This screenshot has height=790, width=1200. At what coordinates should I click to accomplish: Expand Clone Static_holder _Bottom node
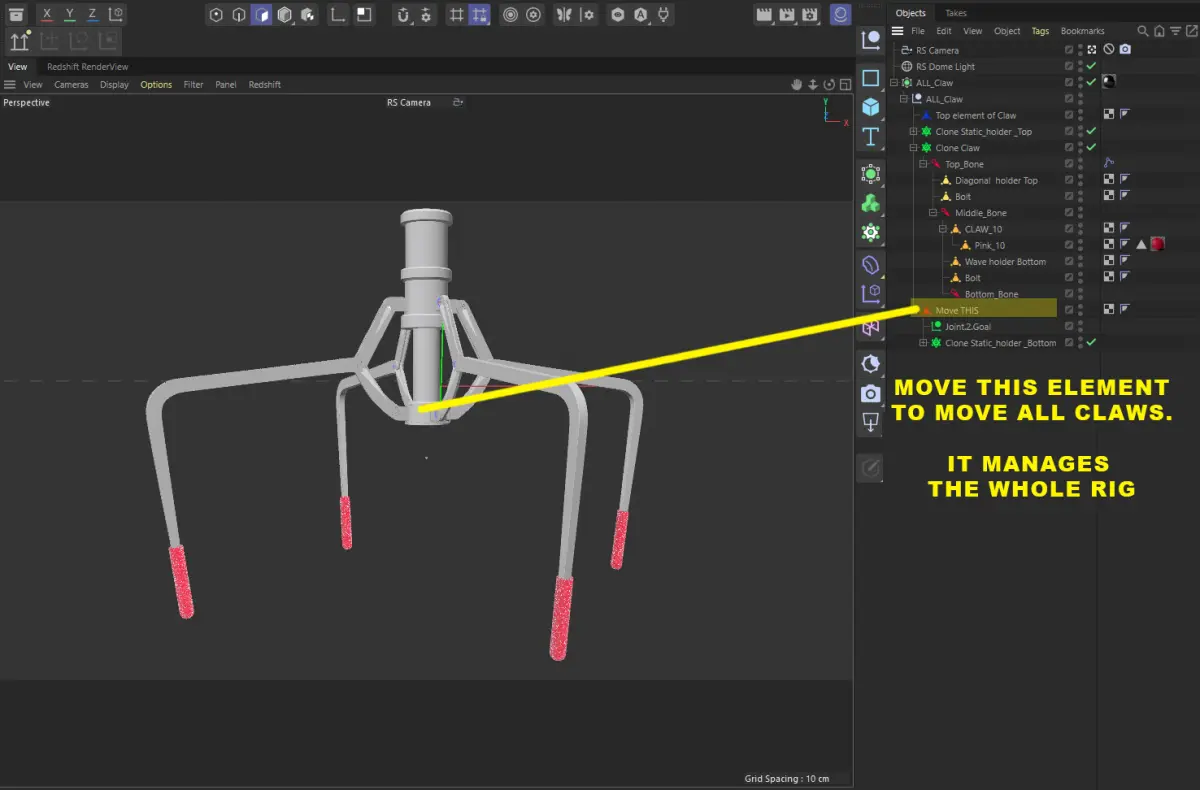[922, 343]
